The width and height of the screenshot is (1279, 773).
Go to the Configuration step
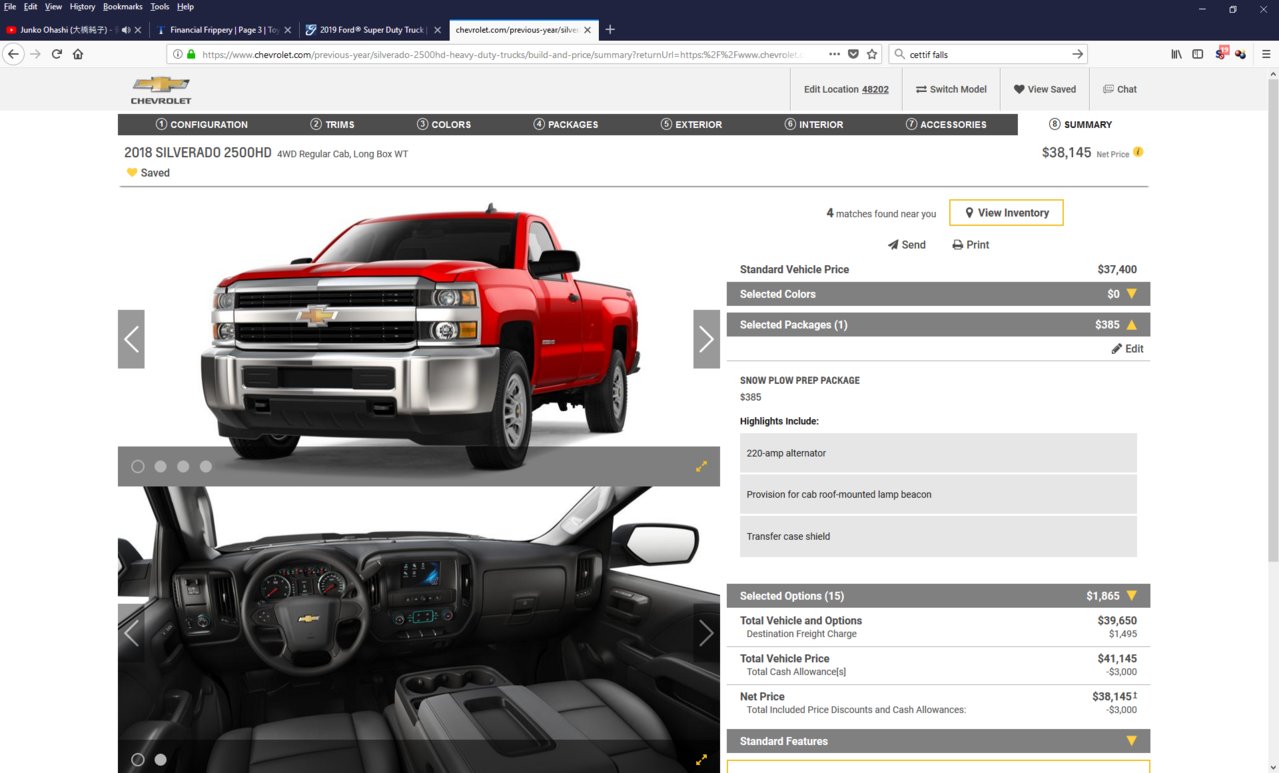pos(202,125)
